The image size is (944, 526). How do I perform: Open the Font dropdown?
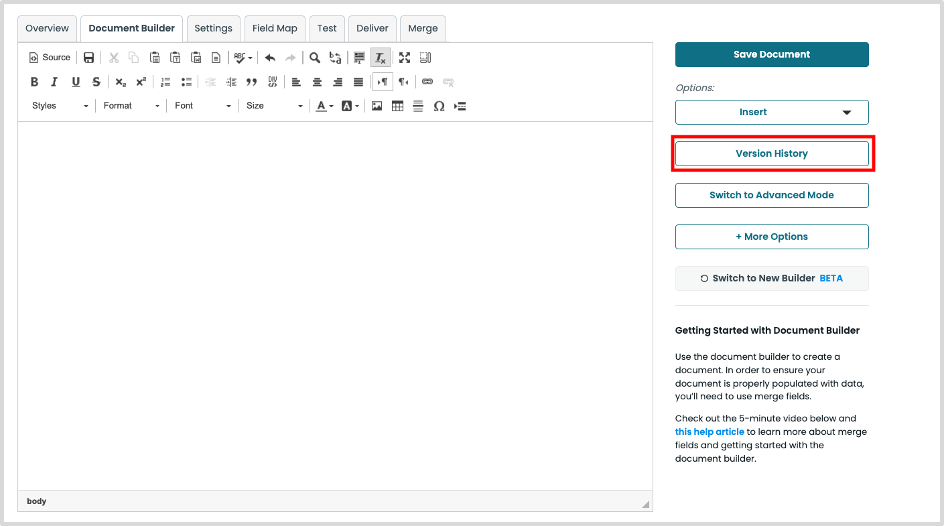pos(201,106)
